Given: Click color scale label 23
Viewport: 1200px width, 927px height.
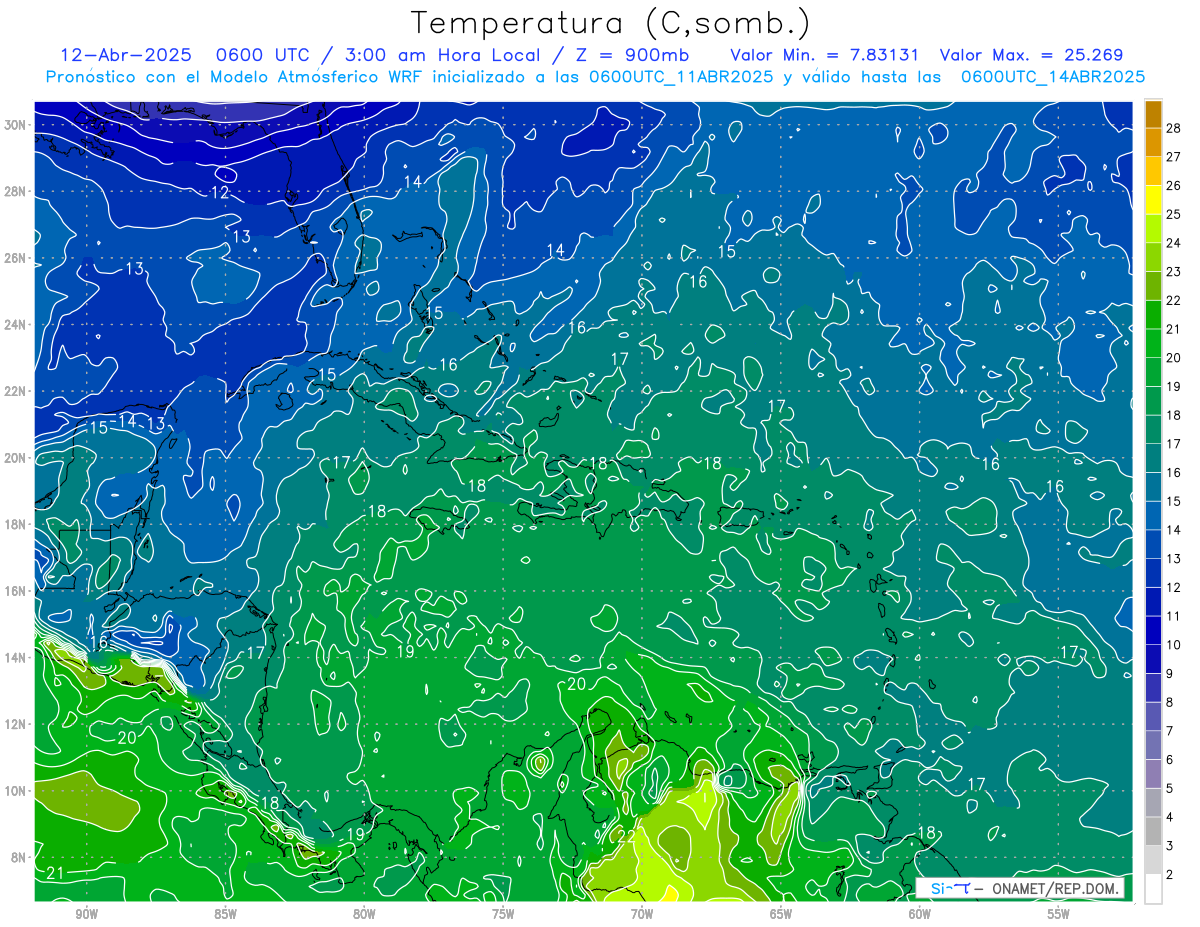Looking at the screenshot, I should (x=1173, y=272).
